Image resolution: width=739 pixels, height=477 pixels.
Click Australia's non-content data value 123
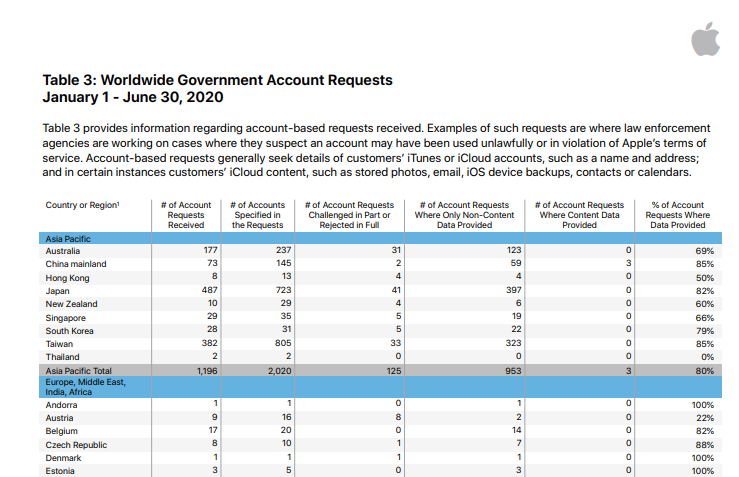click(x=514, y=250)
